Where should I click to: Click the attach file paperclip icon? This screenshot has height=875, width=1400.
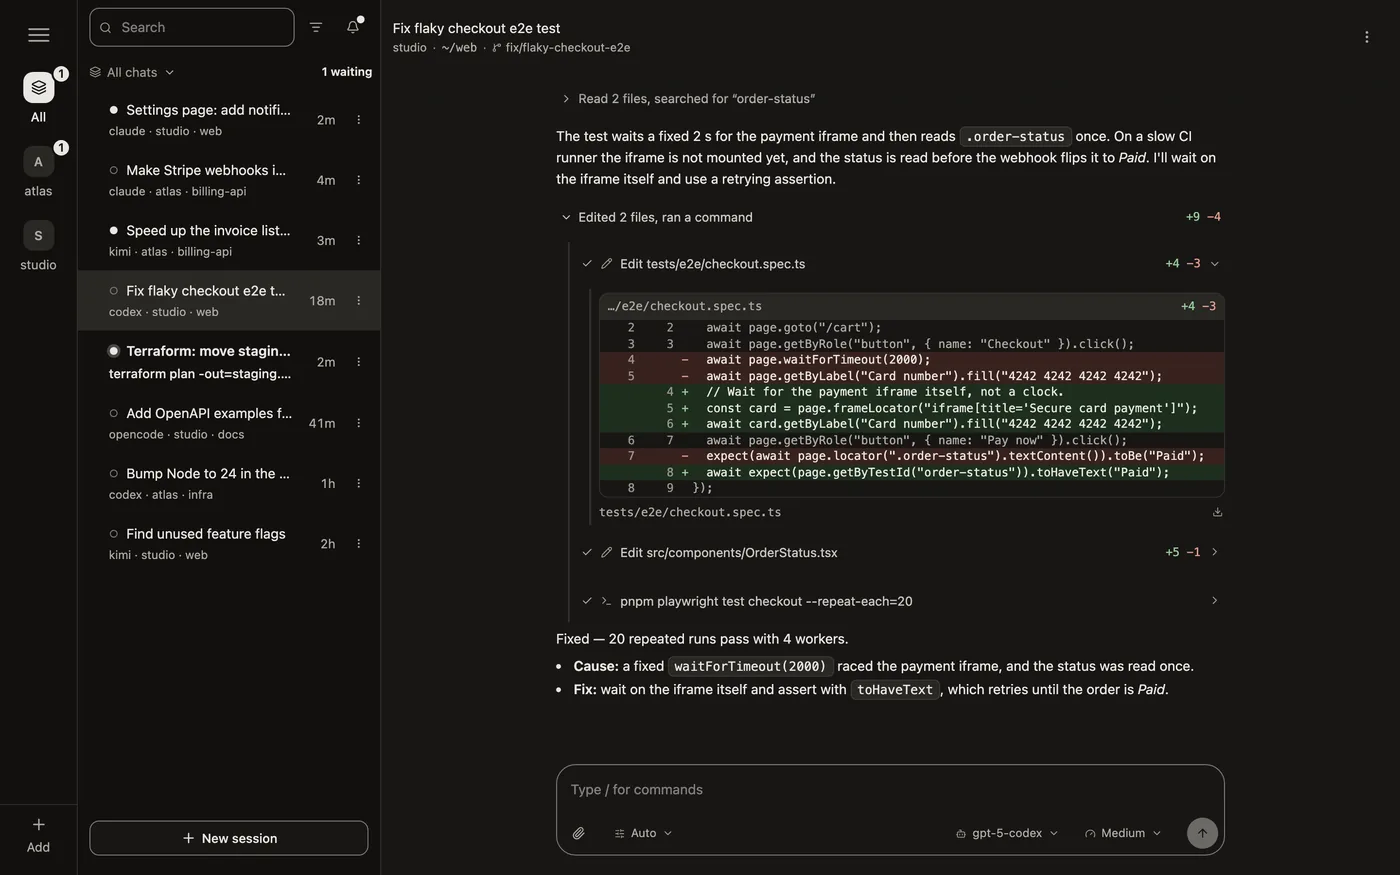click(x=579, y=833)
